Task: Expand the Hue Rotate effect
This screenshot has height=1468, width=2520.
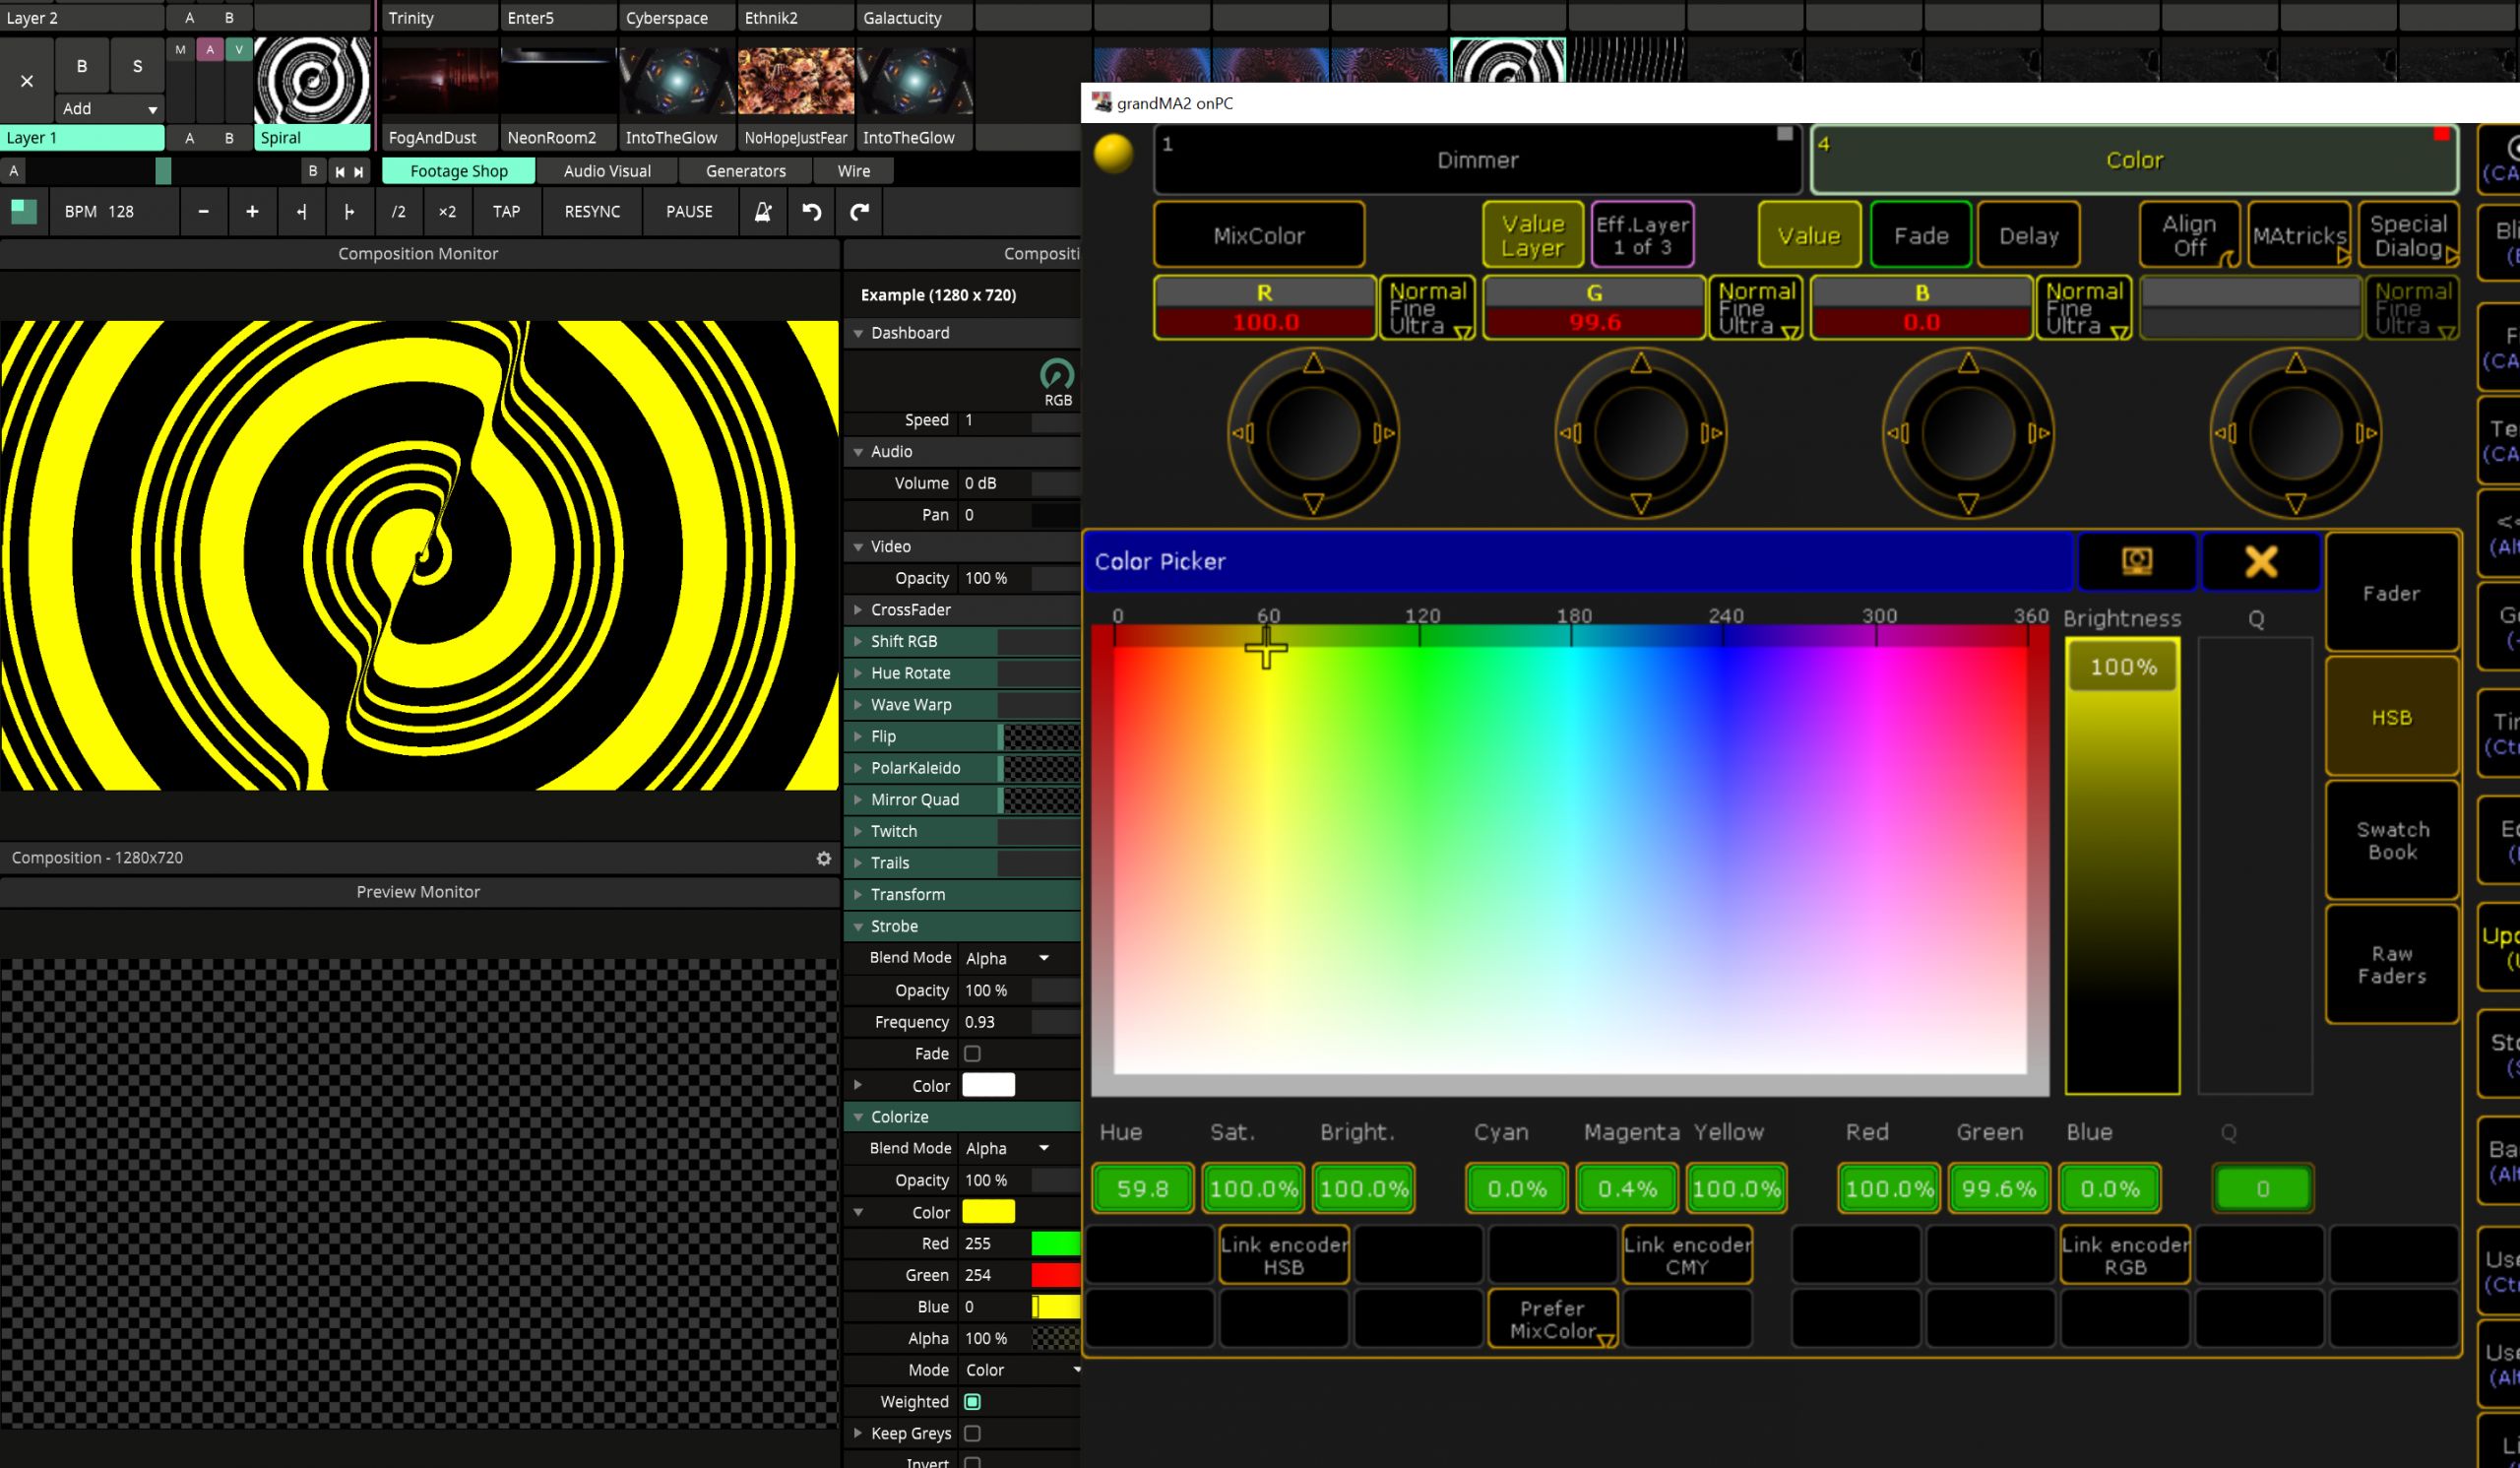Action: coord(857,673)
